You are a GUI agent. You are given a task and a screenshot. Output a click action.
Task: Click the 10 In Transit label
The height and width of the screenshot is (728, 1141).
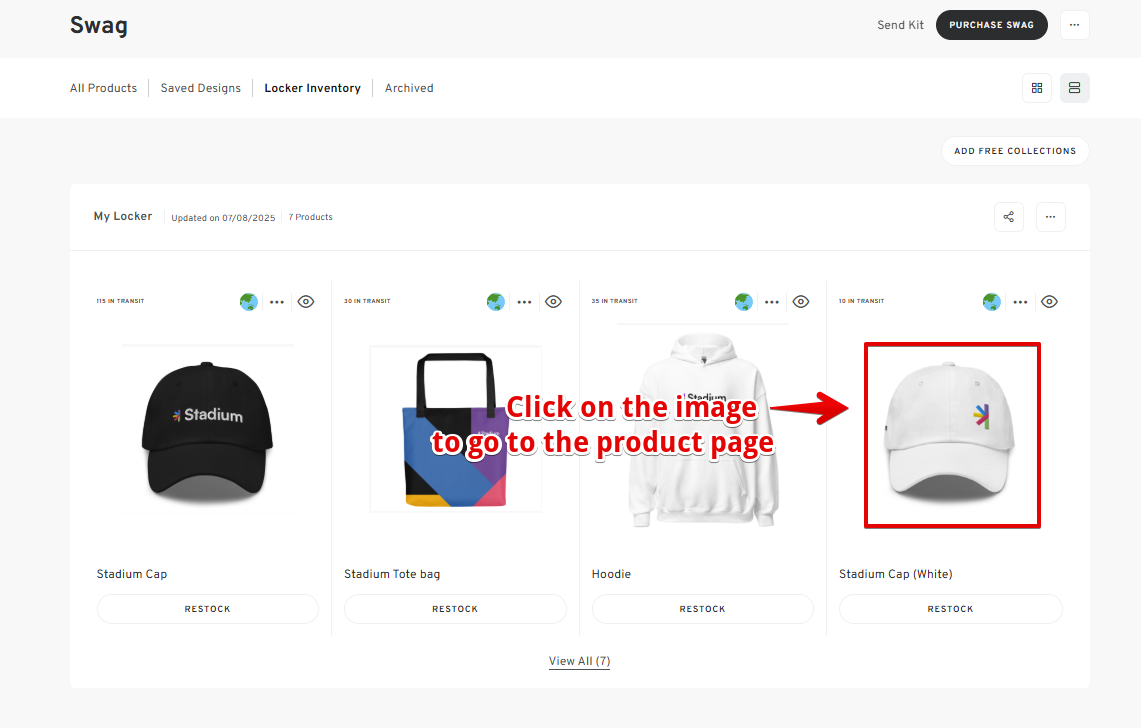point(861,301)
